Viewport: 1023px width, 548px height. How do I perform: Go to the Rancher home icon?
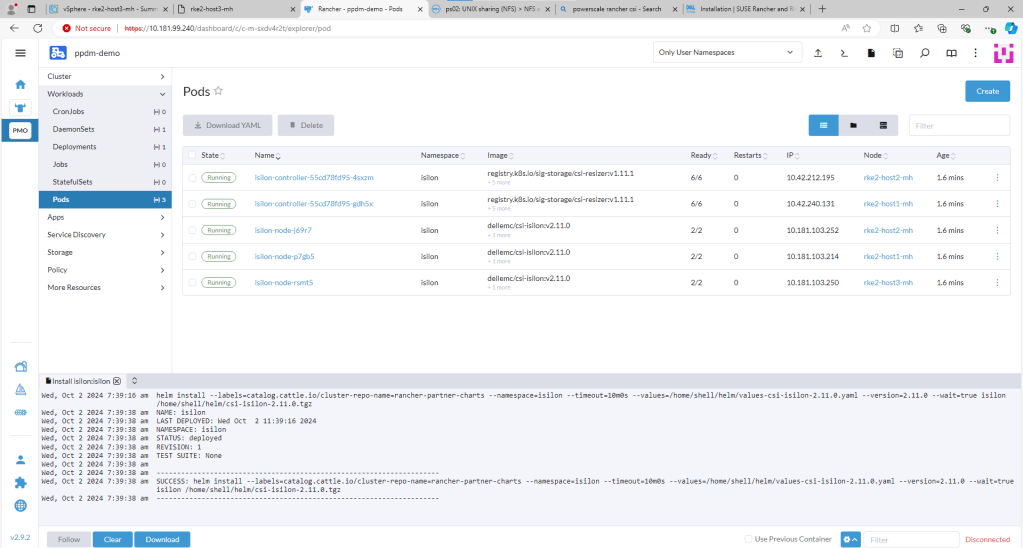point(20,84)
